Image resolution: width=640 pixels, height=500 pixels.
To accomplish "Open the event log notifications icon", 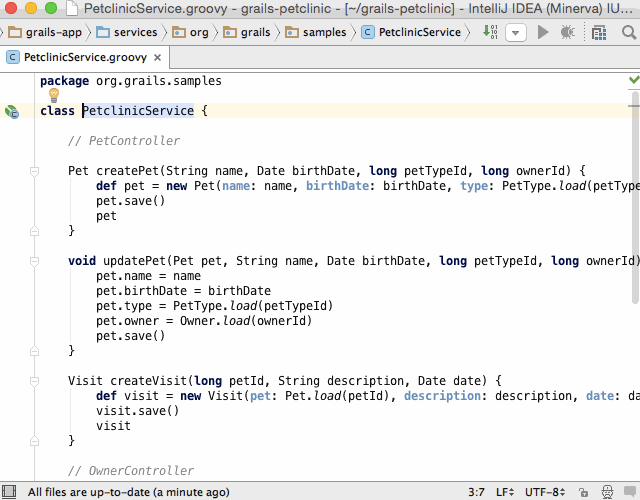I will click(x=630, y=491).
